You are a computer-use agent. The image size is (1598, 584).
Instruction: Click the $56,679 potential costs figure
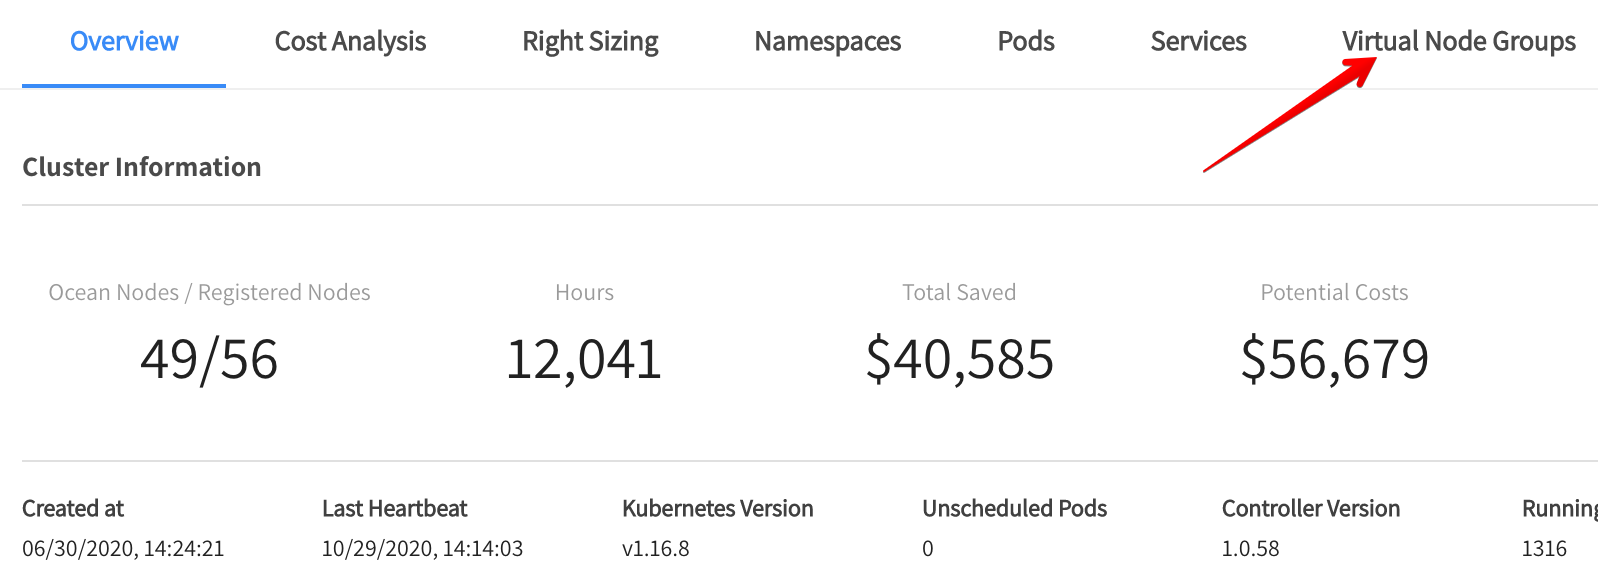tap(1334, 359)
